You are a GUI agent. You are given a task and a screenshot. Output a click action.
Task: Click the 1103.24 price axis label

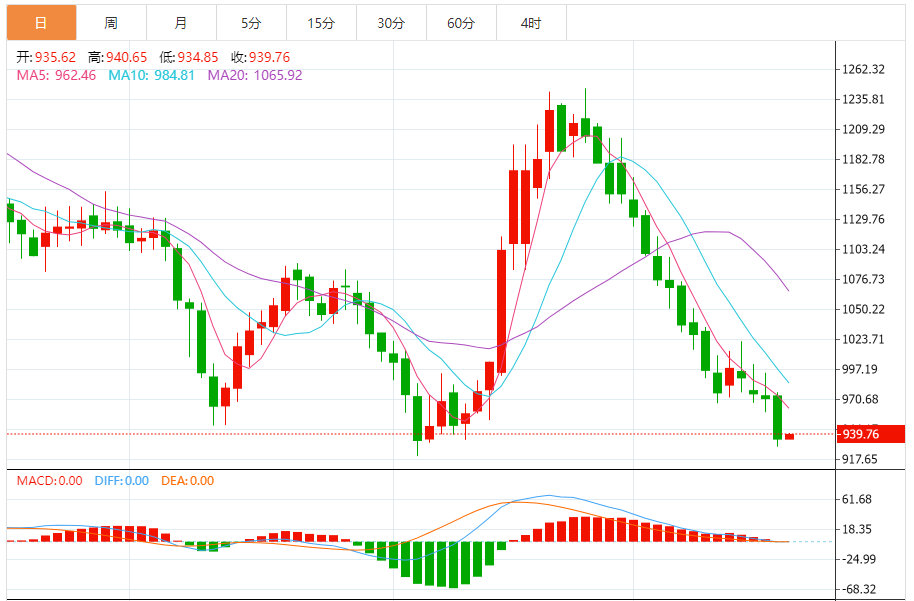[863, 249]
